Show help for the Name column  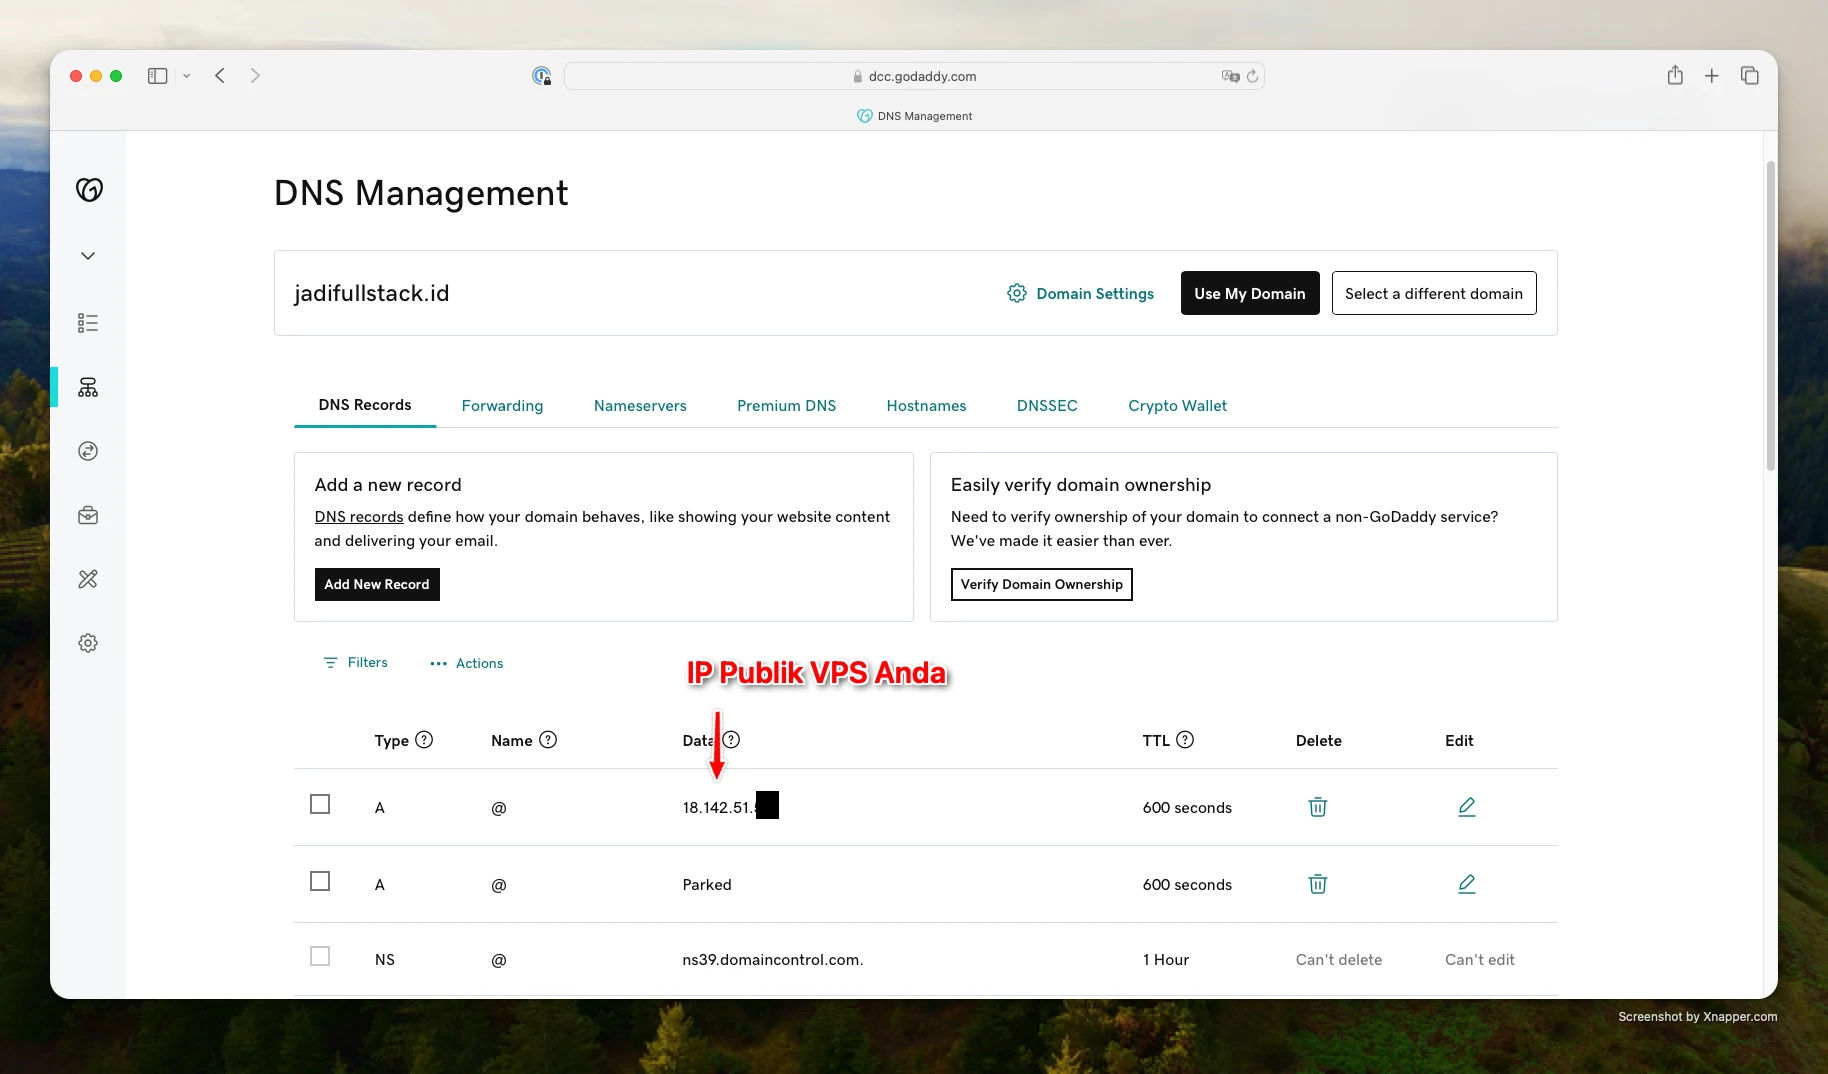[548, 740]
